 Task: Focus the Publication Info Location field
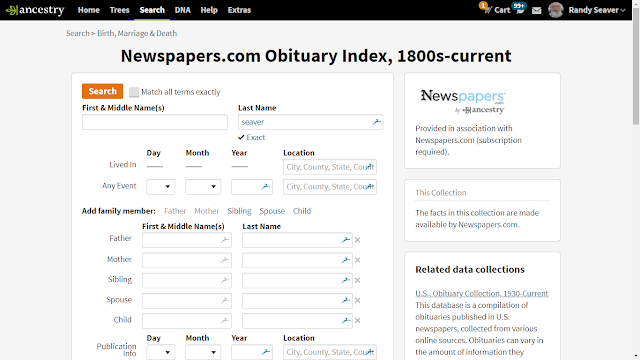[x=330, y=352]
